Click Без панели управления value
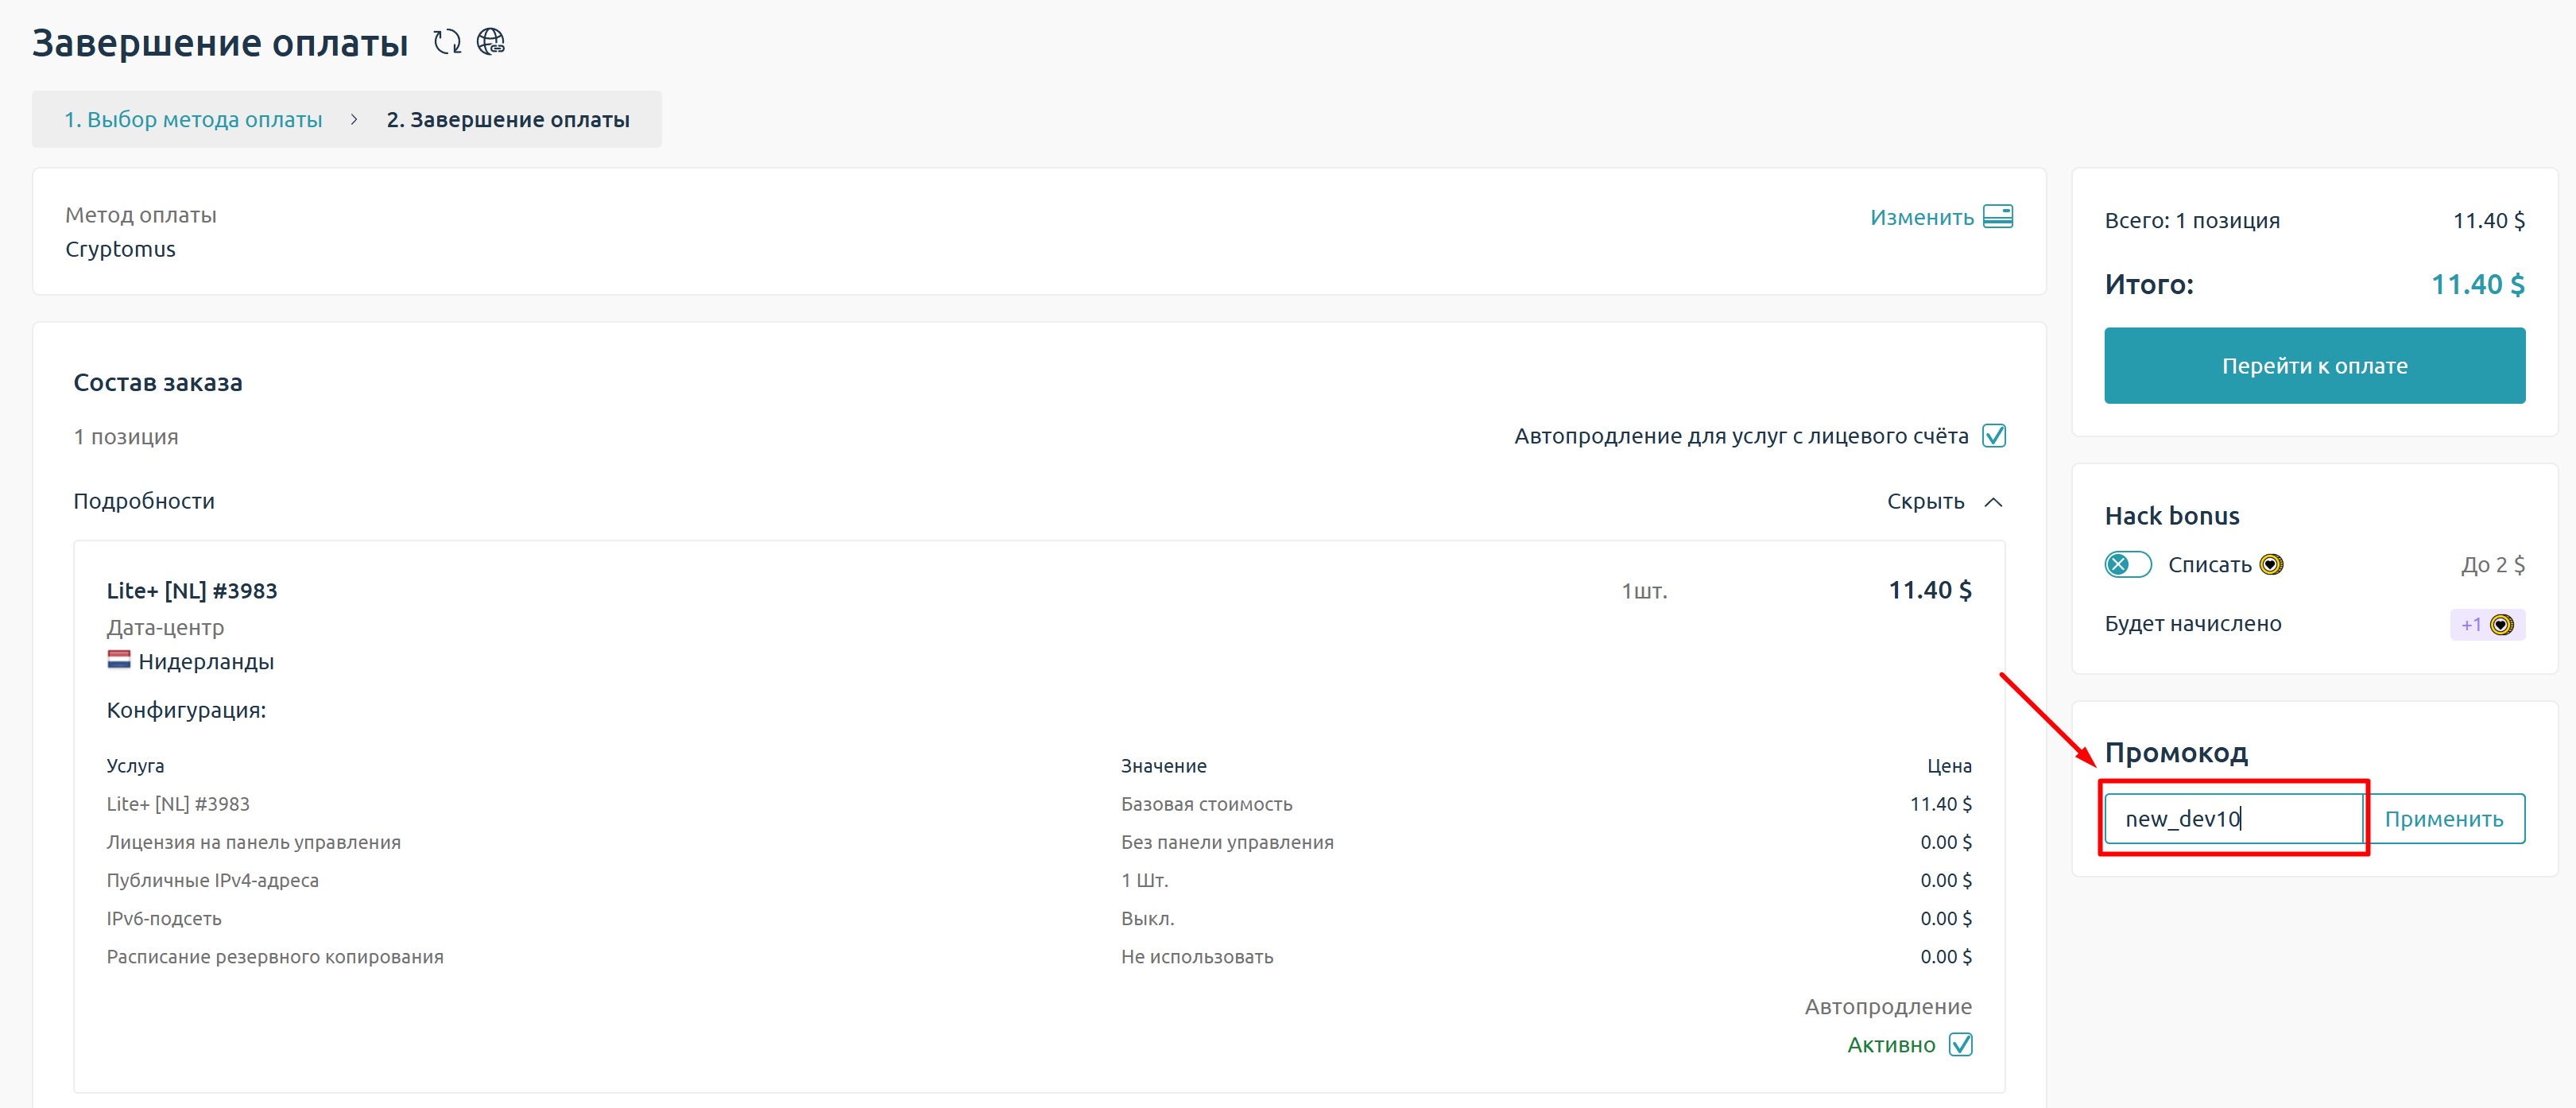Viewport: 2576px width, 1108px height. pyautogui.click(x=1227, y=843)
